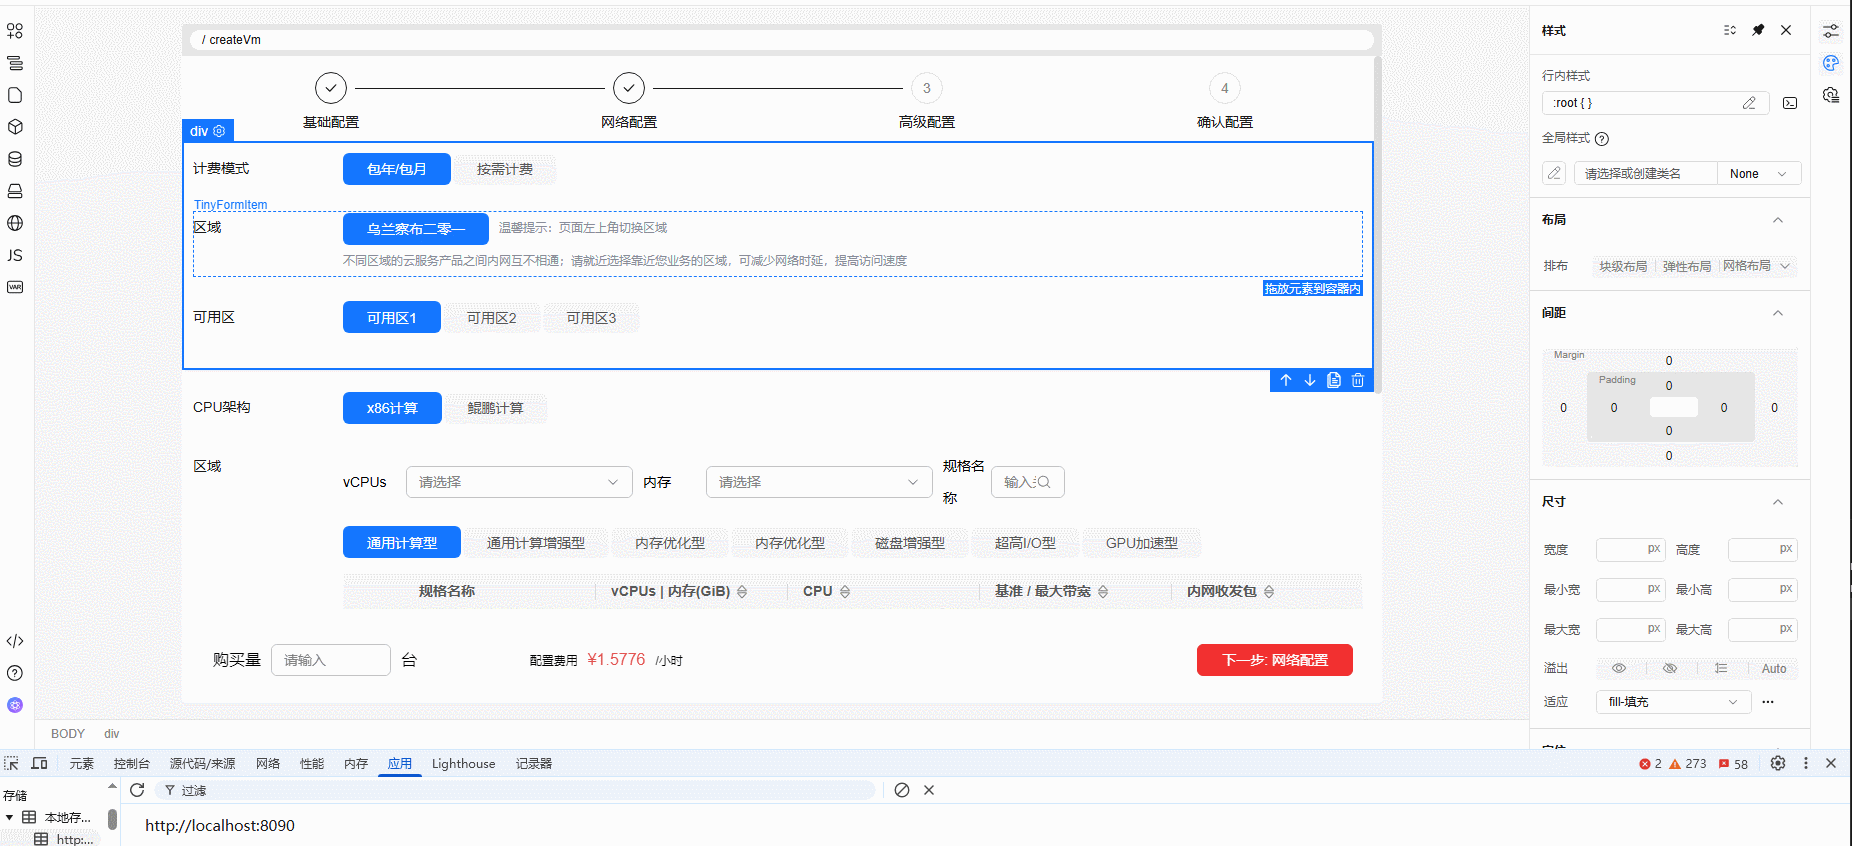1852x846 pixels.
Task: Open the help question-mark icon in left sidebar
Action: pos(15,673)
